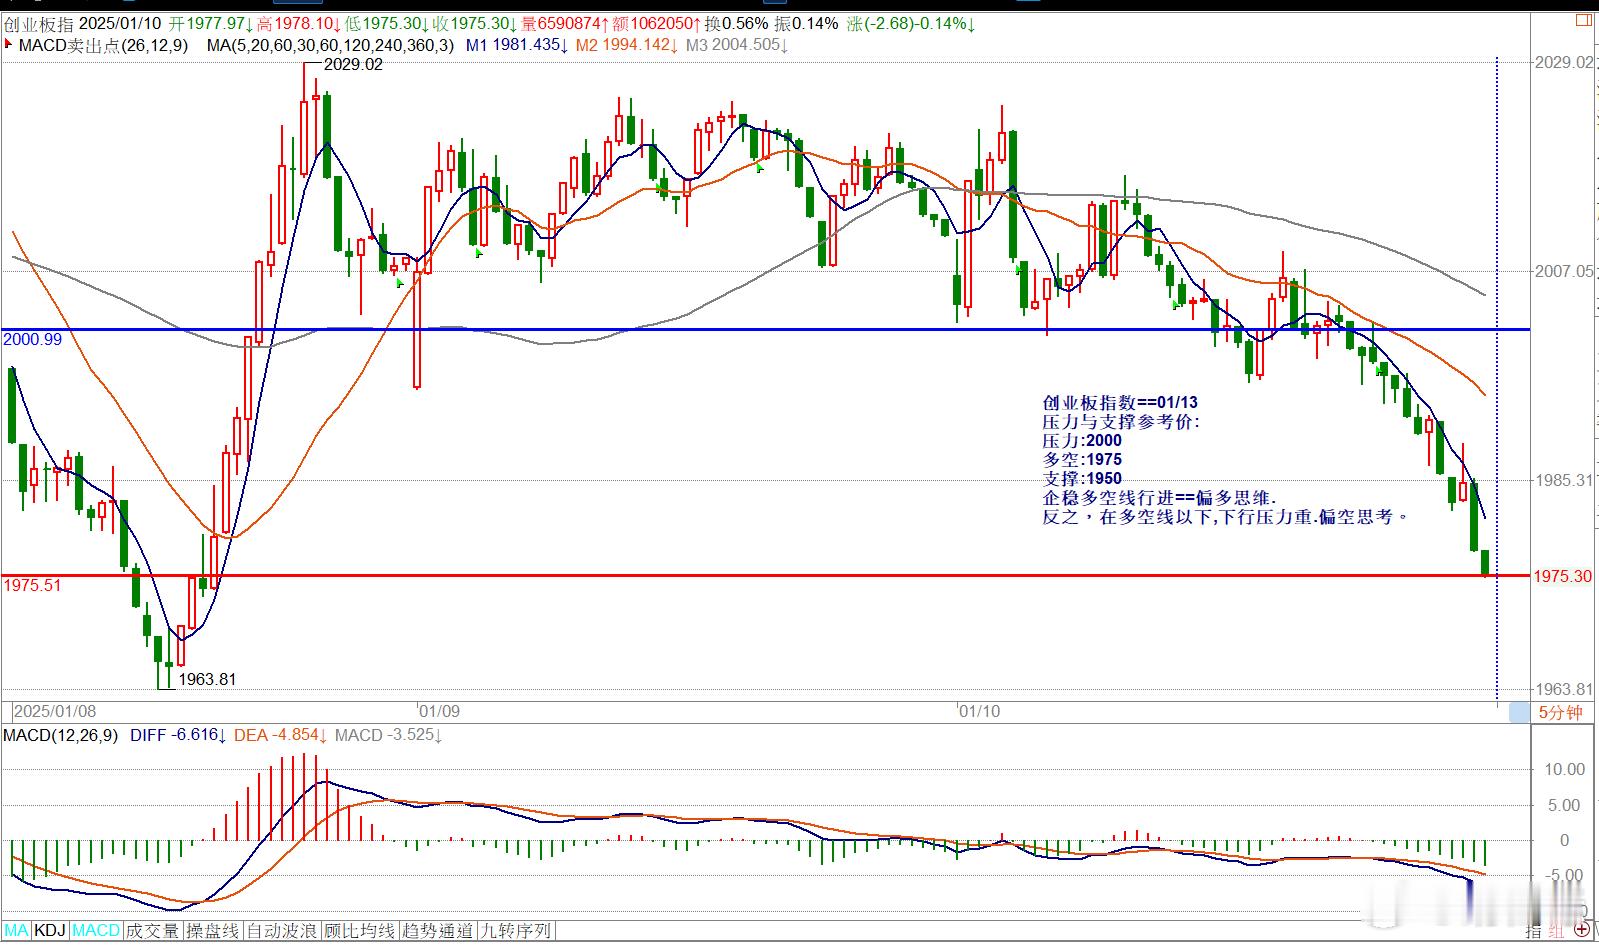Click the 多空:1975 annotation line

tap(1082, 460)
